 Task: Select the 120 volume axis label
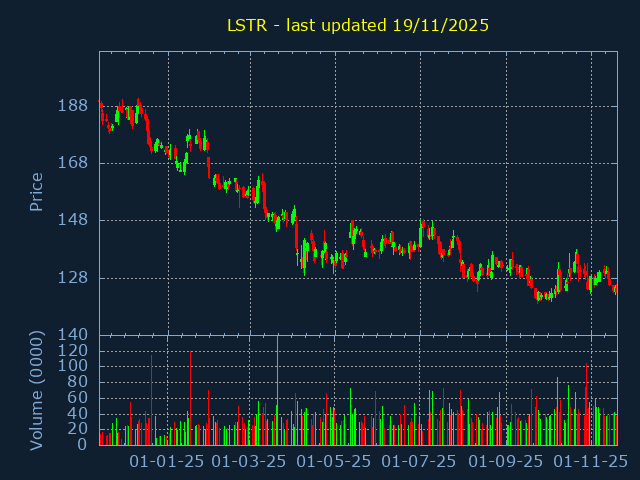(73, 351)
